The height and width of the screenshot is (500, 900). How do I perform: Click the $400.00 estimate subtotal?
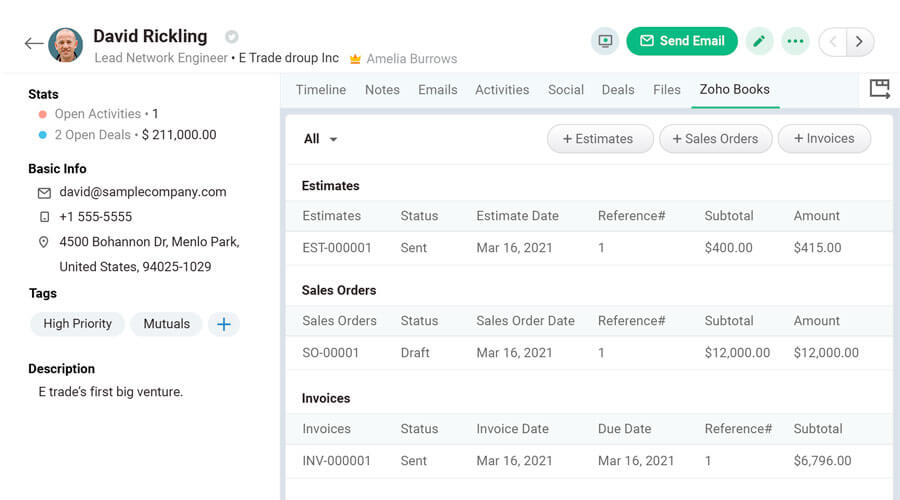(728, 248)
